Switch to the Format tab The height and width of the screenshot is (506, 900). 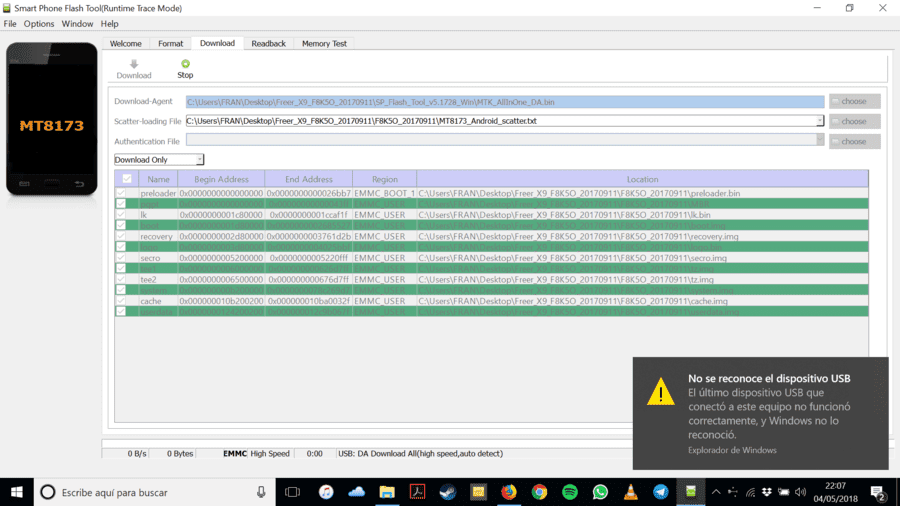[x=170, y=44]
